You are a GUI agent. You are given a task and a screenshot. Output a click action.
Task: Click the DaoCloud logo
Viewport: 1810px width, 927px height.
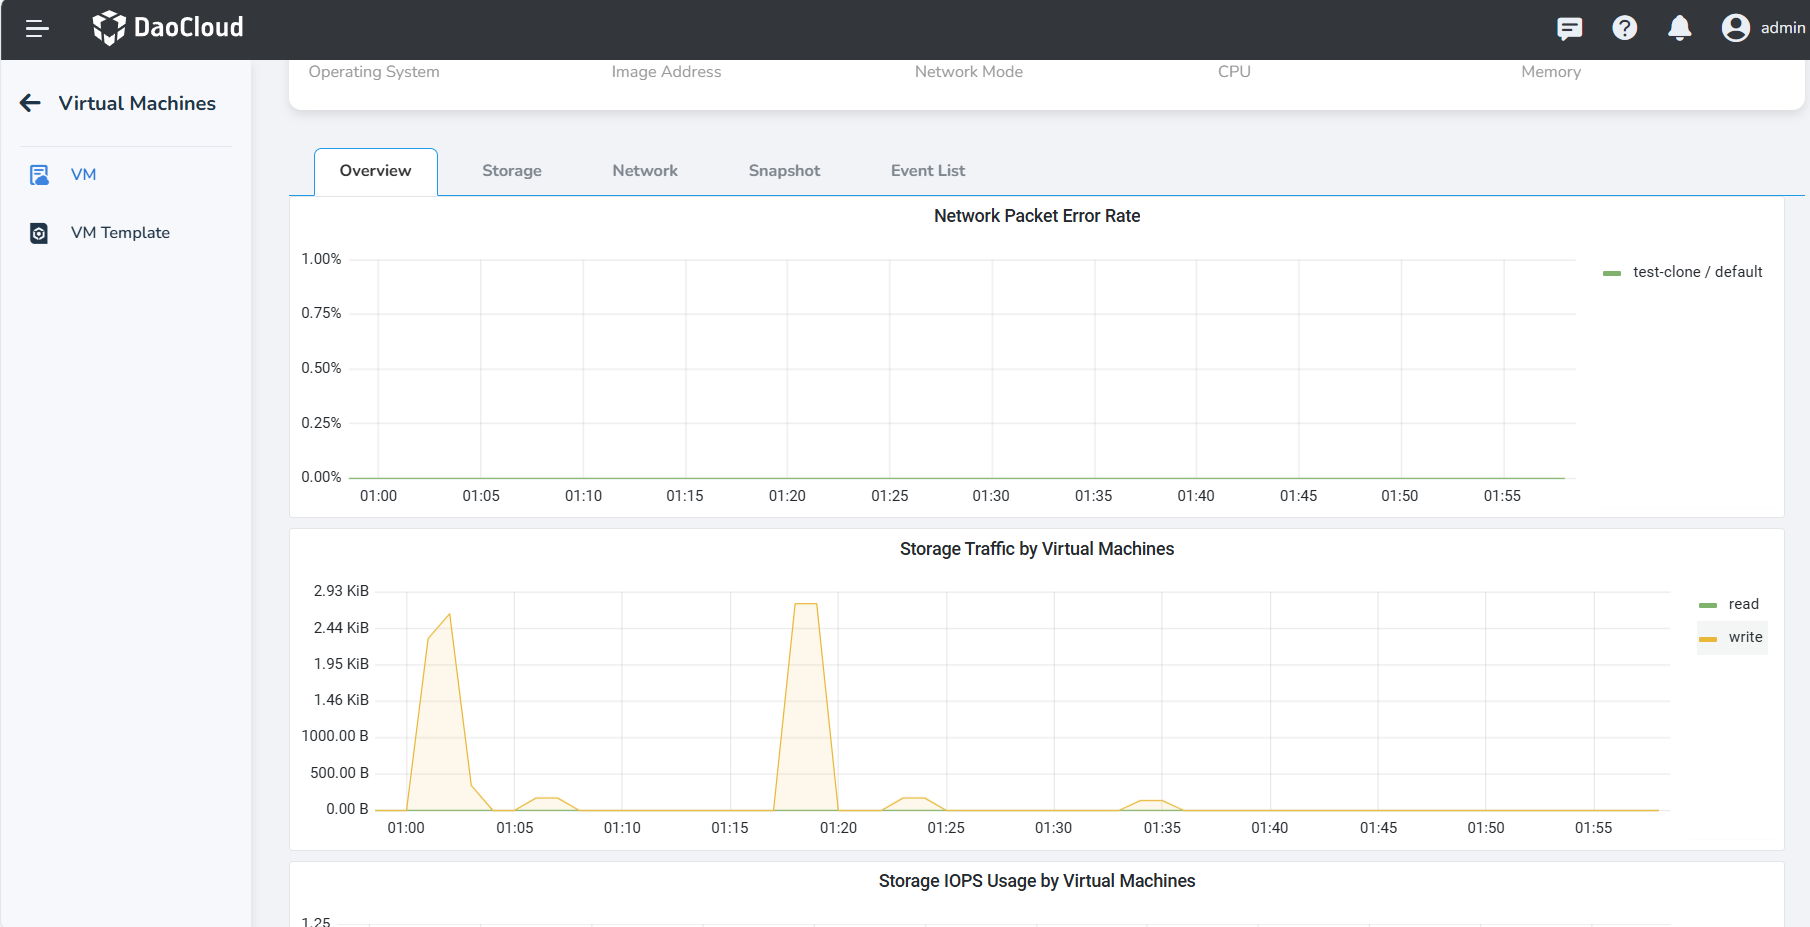click(167, 28)
